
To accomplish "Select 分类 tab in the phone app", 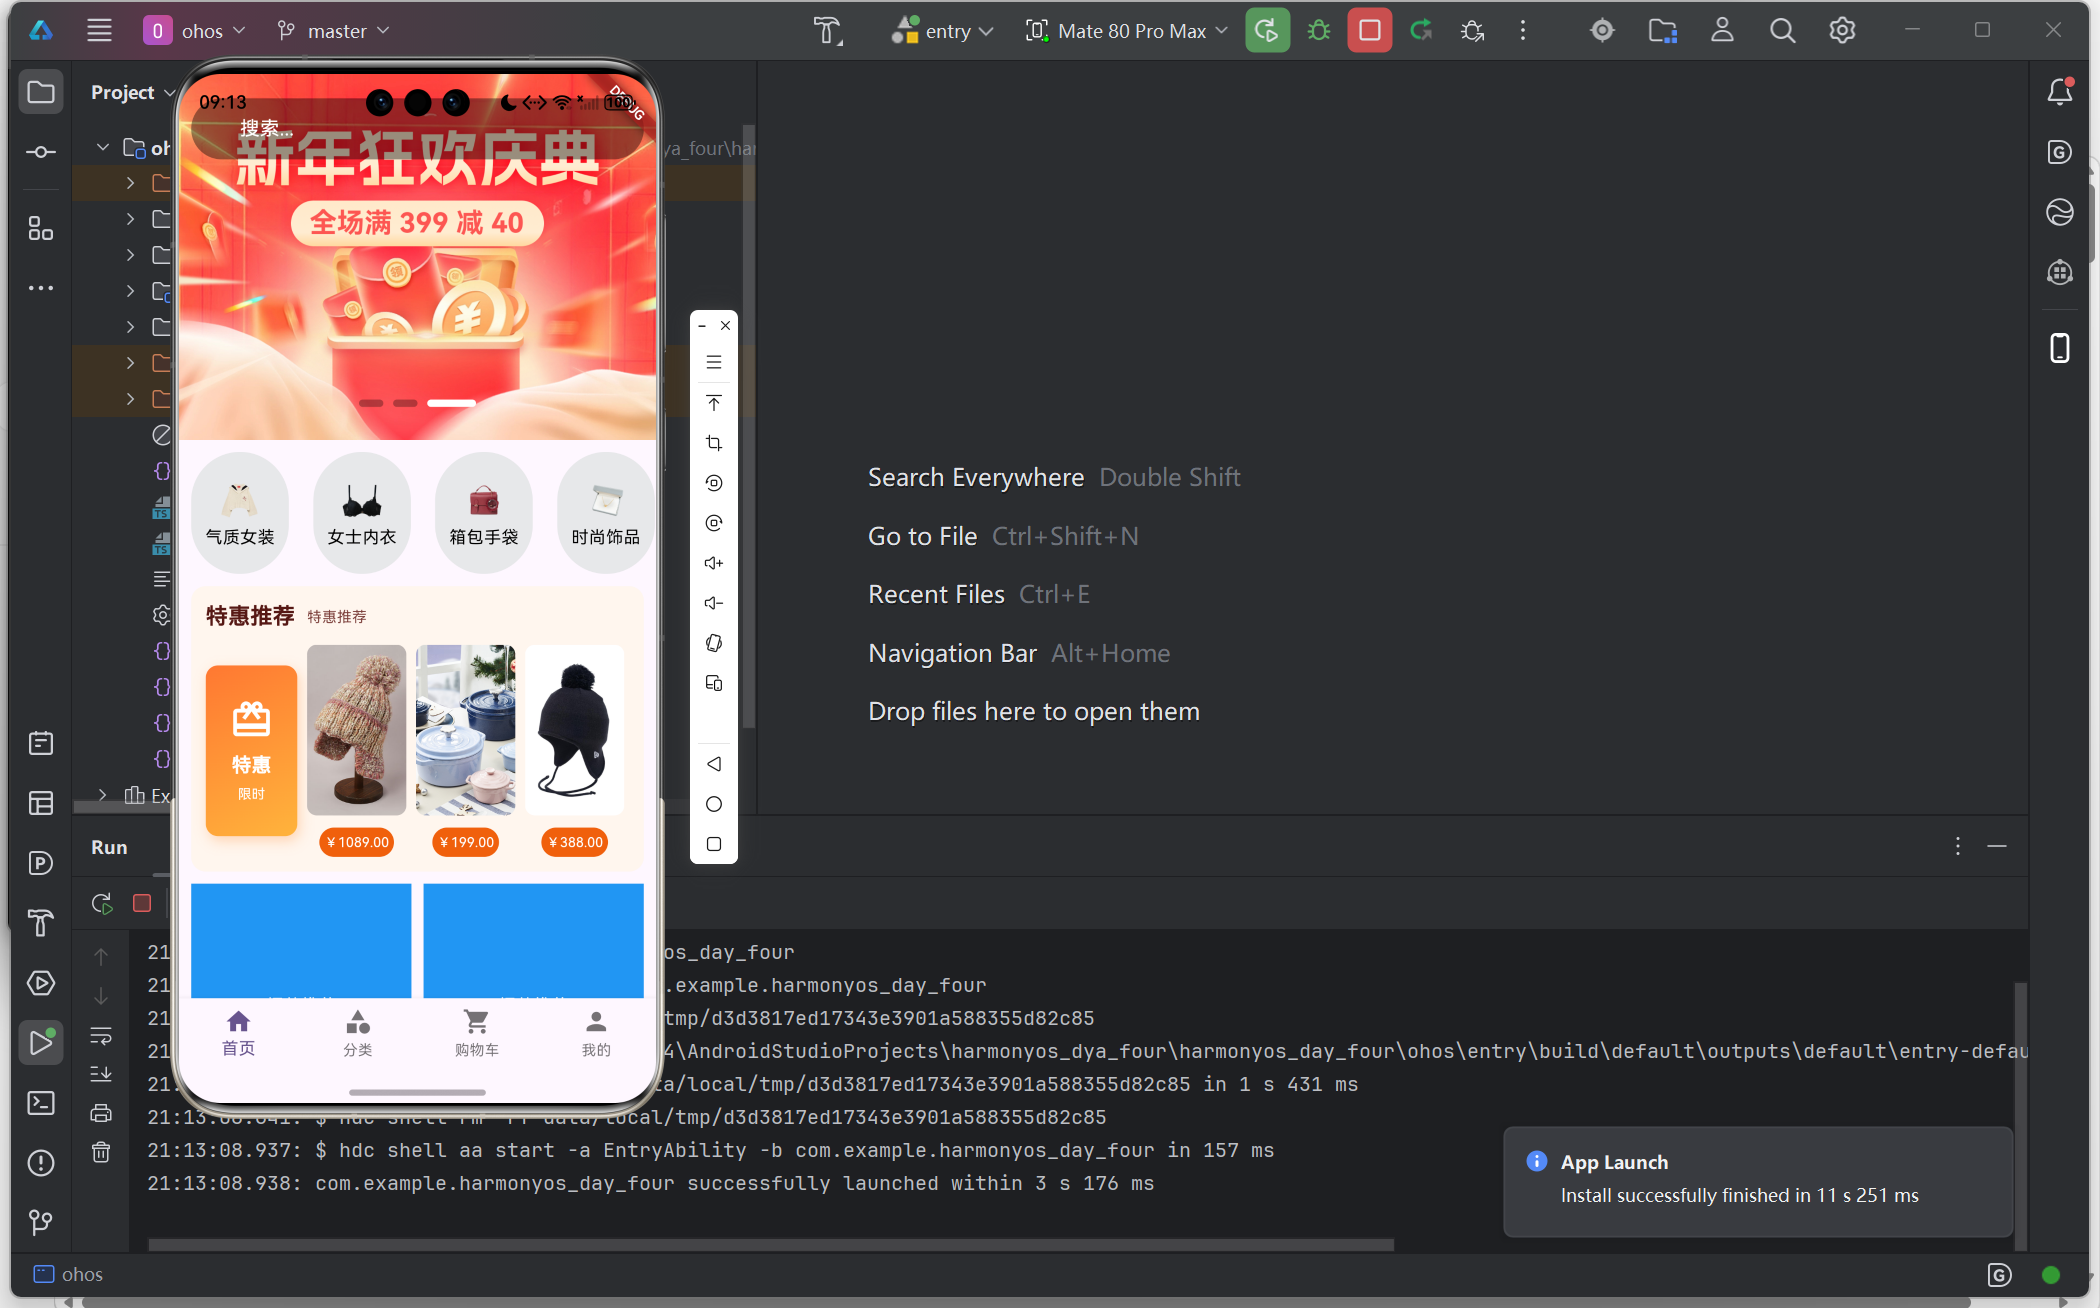I will click(357, 1033).
